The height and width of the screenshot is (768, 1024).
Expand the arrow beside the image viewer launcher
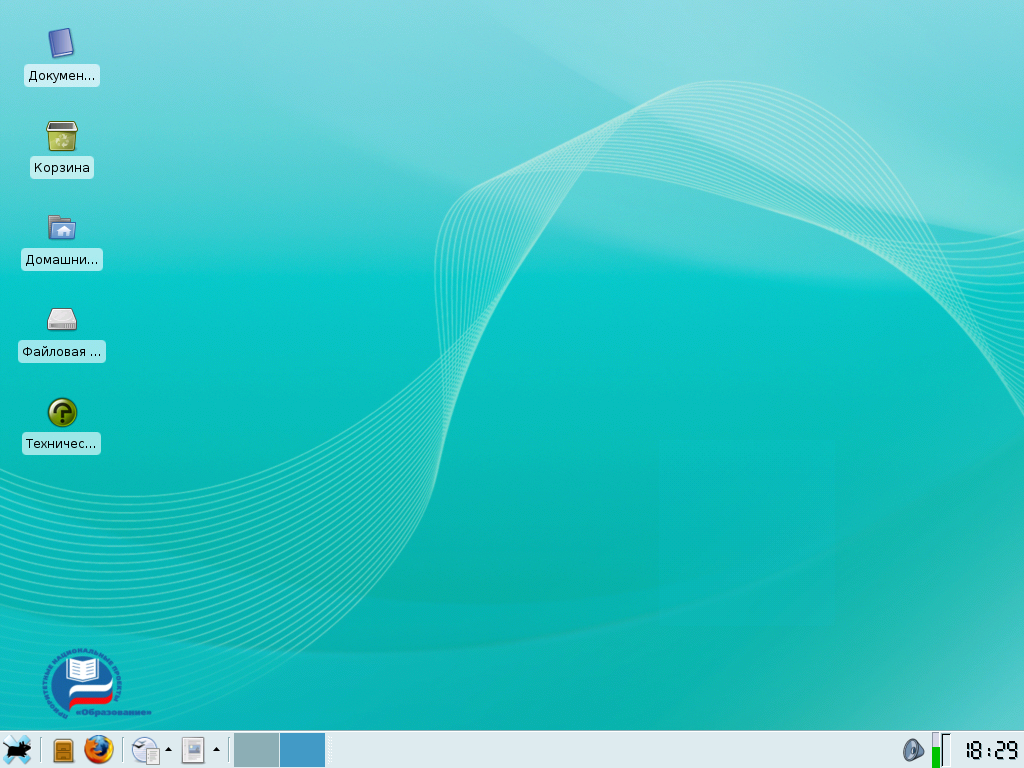[216, 749]
